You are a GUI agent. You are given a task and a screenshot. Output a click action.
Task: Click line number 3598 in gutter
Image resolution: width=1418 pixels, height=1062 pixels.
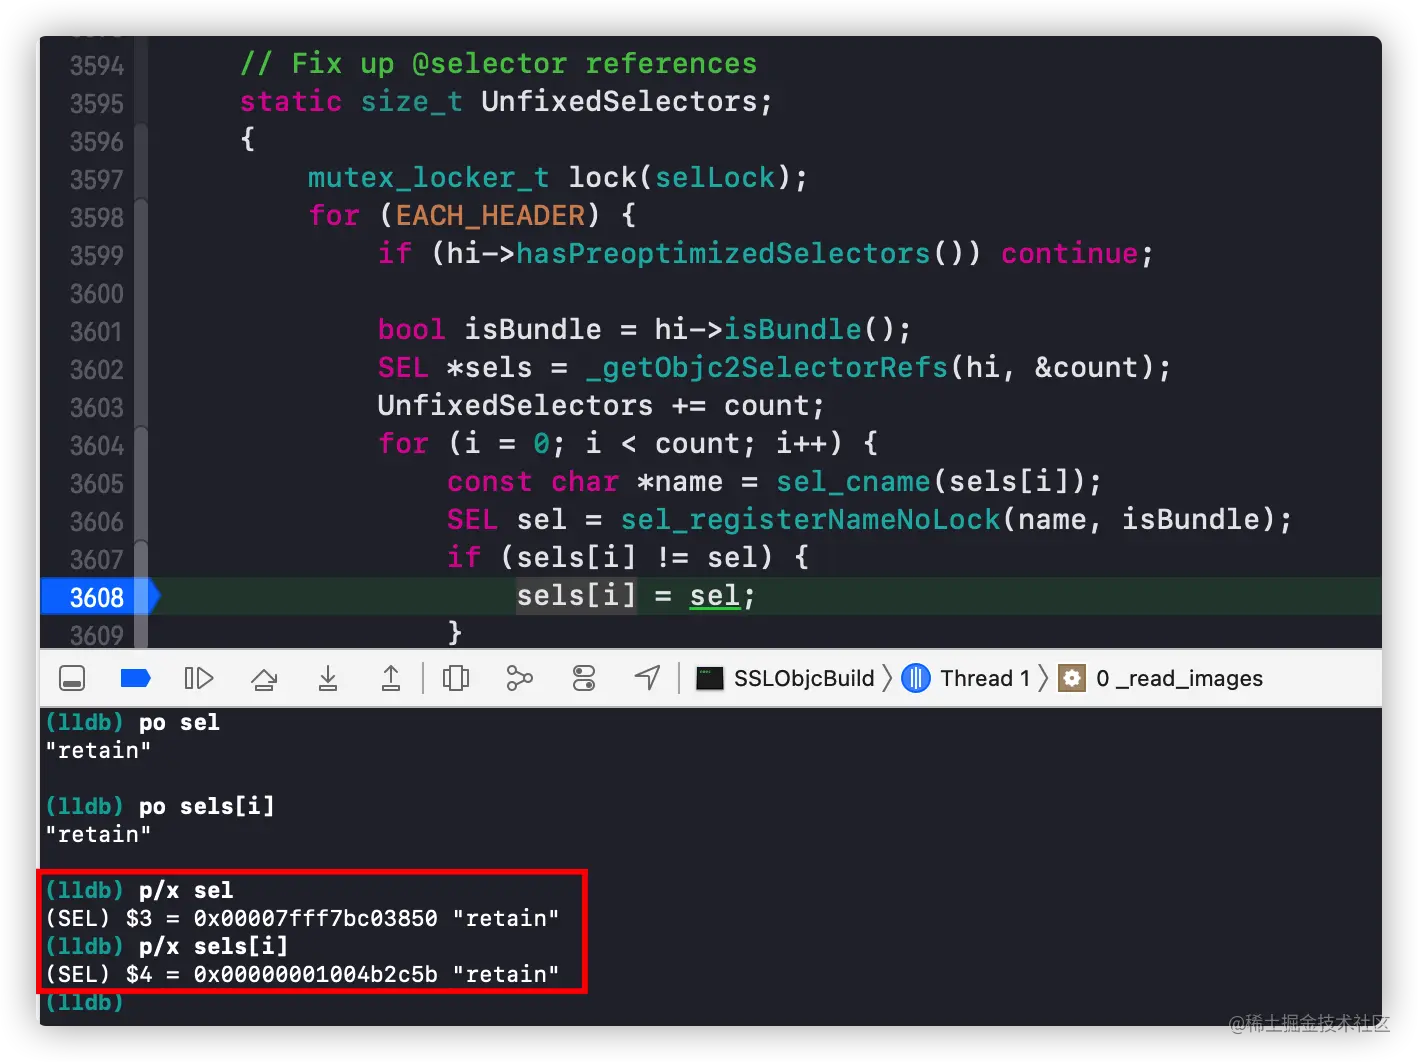(96, 218)
